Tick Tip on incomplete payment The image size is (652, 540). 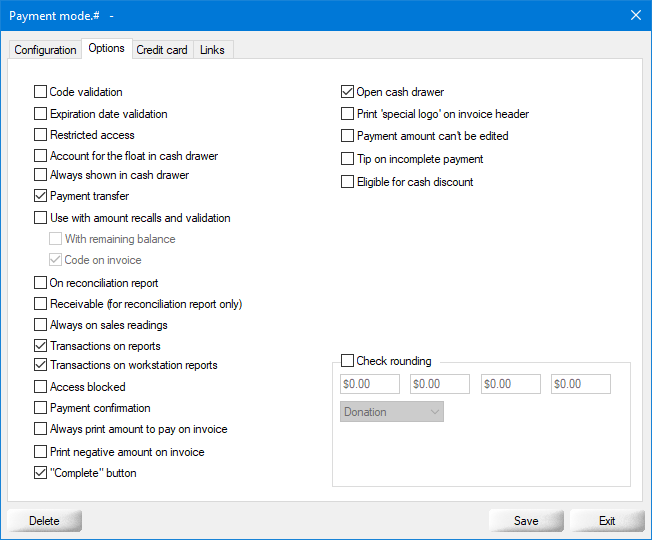click(348, 159)
